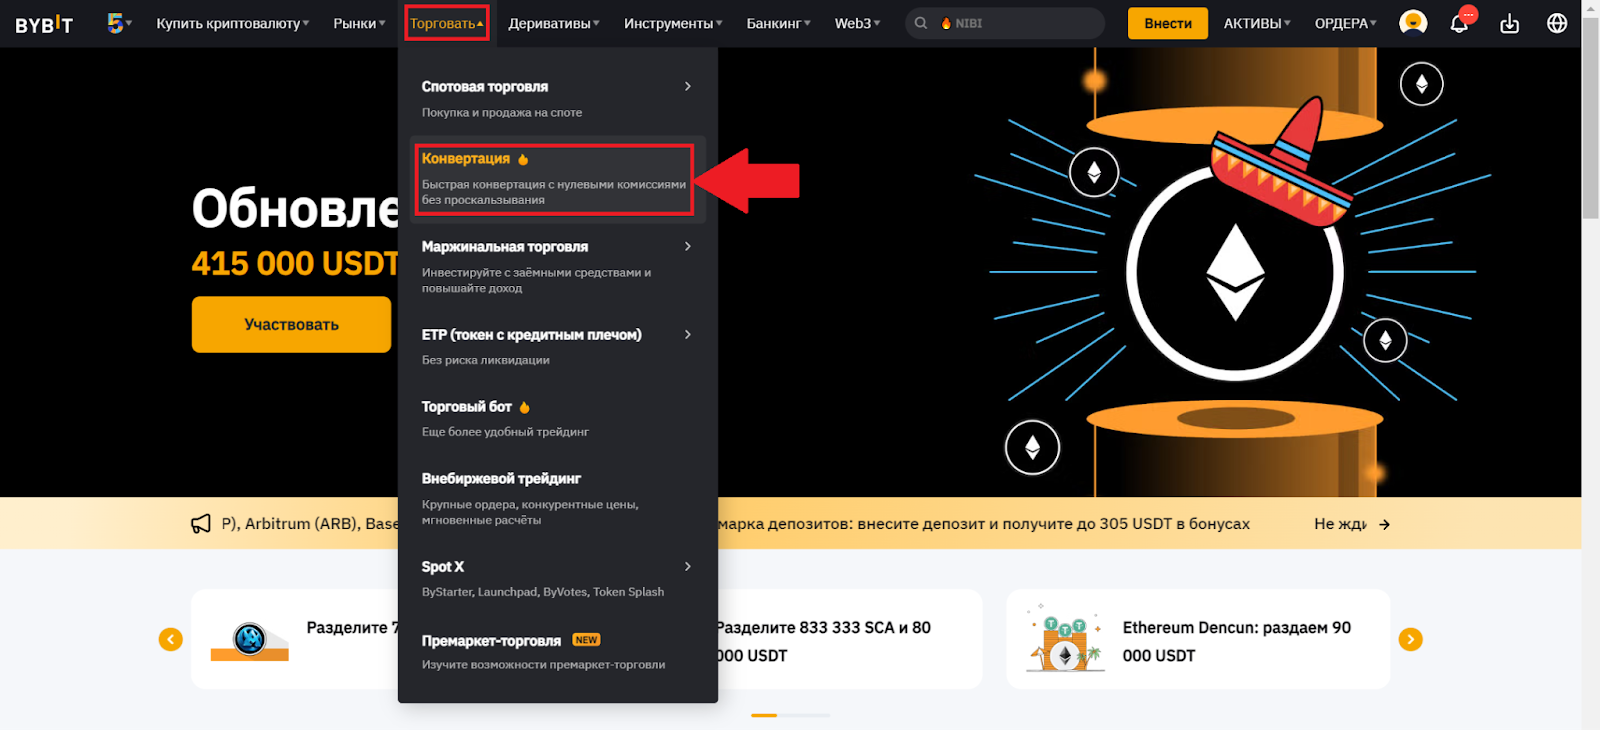Viewport: 1600px width, 730px height.
Task: Click the Внести deposit button
Action: [x=1167, y=23]
